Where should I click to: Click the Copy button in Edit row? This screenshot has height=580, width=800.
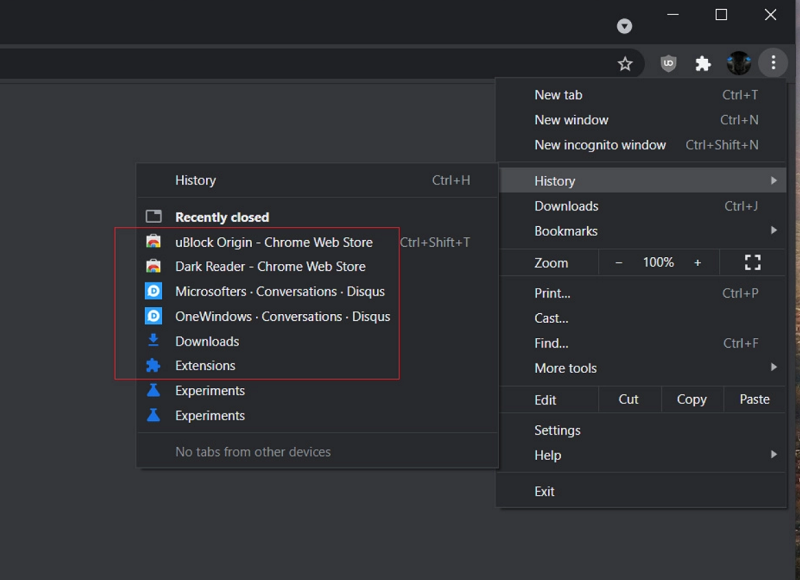pyautogui.click(x=692, y=399)
